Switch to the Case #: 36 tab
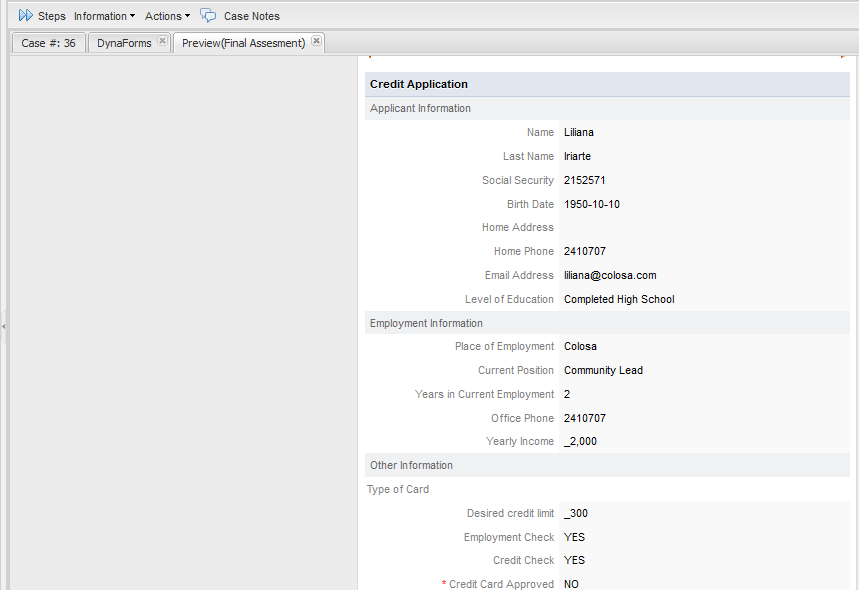This screenshot has height=590, width=859. pos(48,43)
